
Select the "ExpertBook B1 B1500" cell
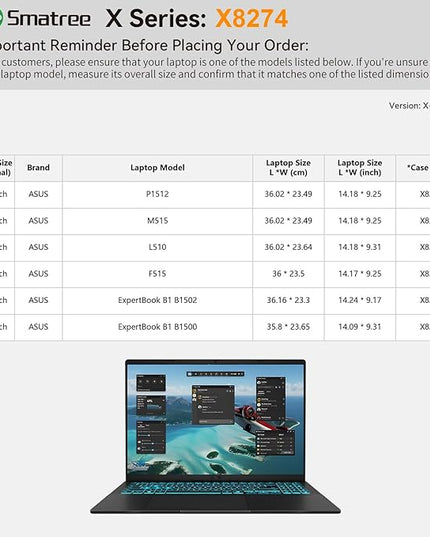(x=157, y=327)
